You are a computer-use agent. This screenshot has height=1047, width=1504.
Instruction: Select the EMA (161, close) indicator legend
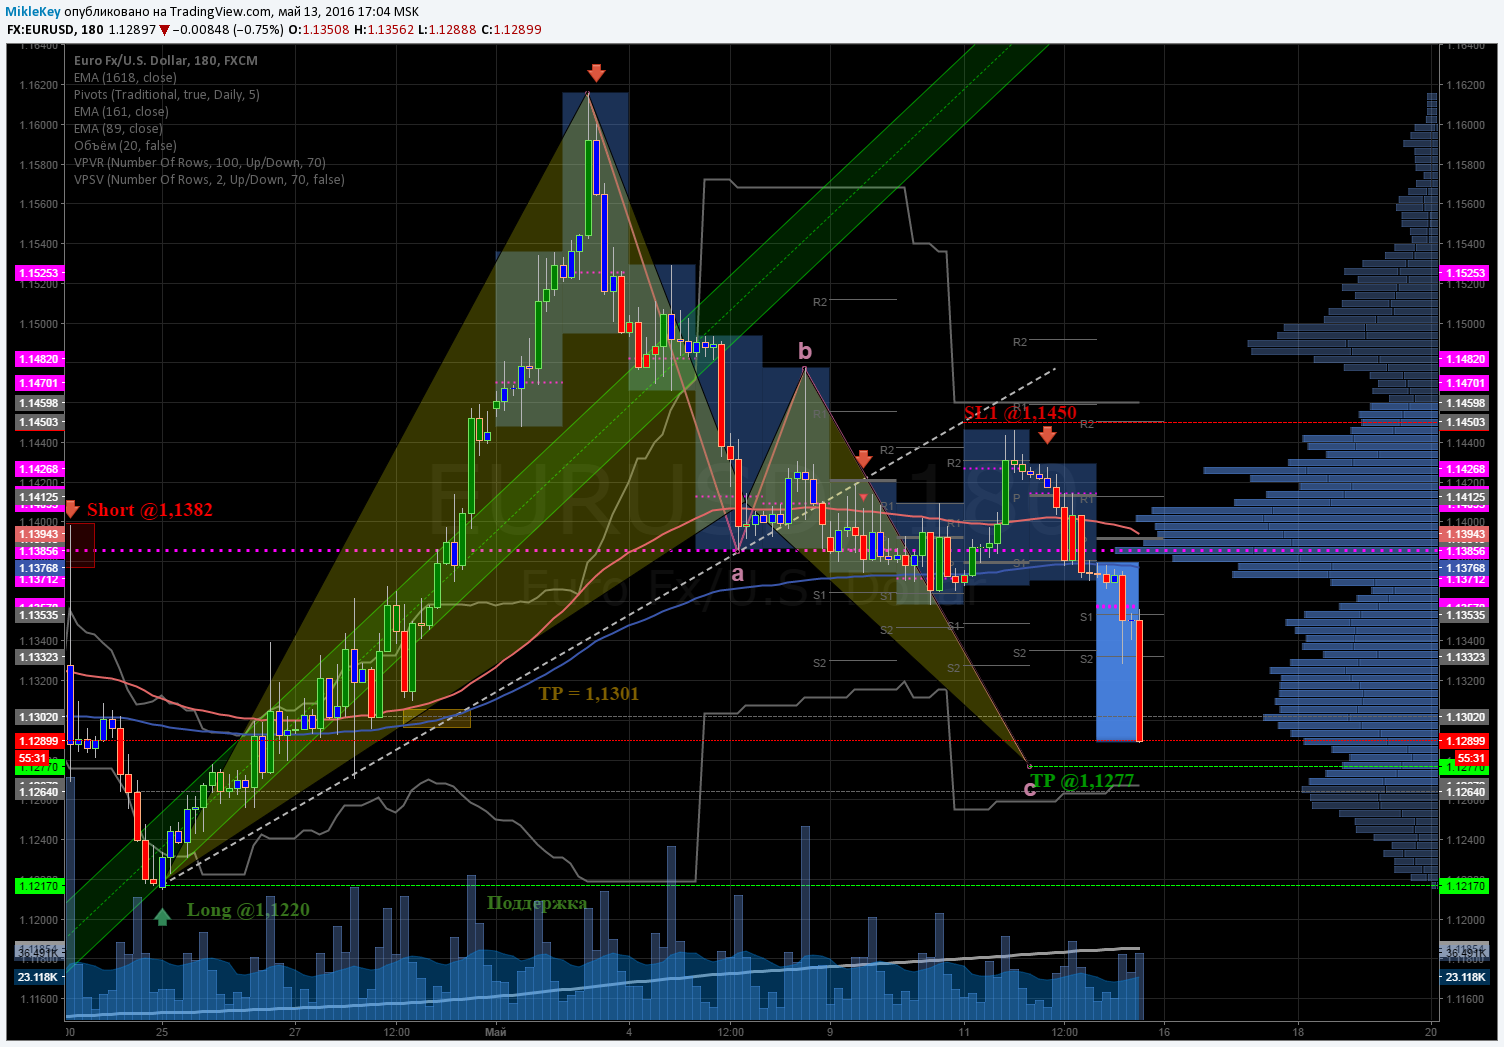(121, 111)
